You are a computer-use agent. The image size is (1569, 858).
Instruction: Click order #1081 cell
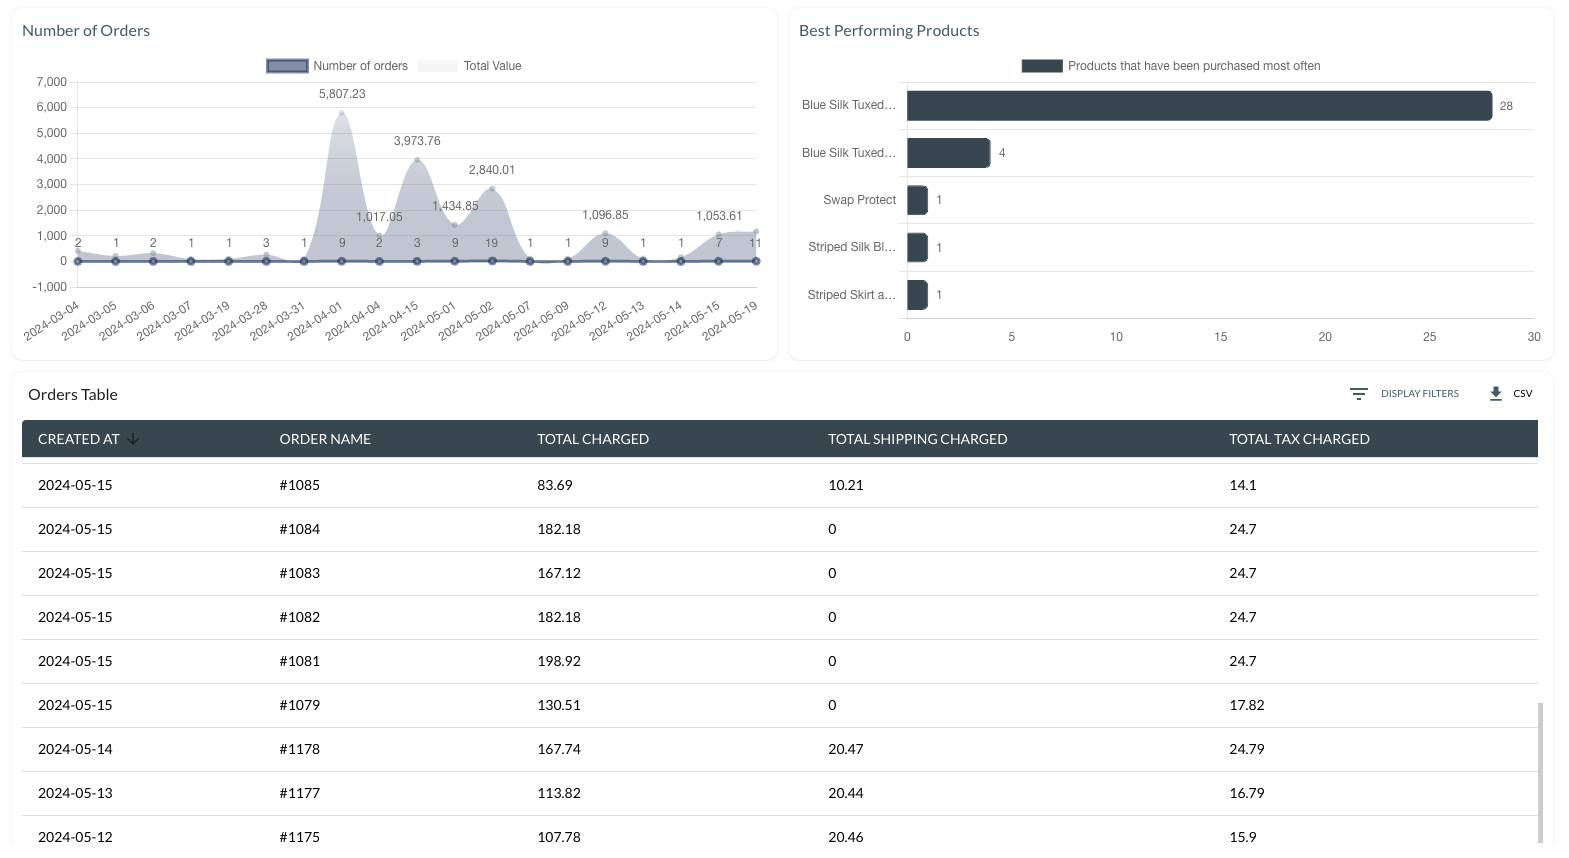[299, 661]
